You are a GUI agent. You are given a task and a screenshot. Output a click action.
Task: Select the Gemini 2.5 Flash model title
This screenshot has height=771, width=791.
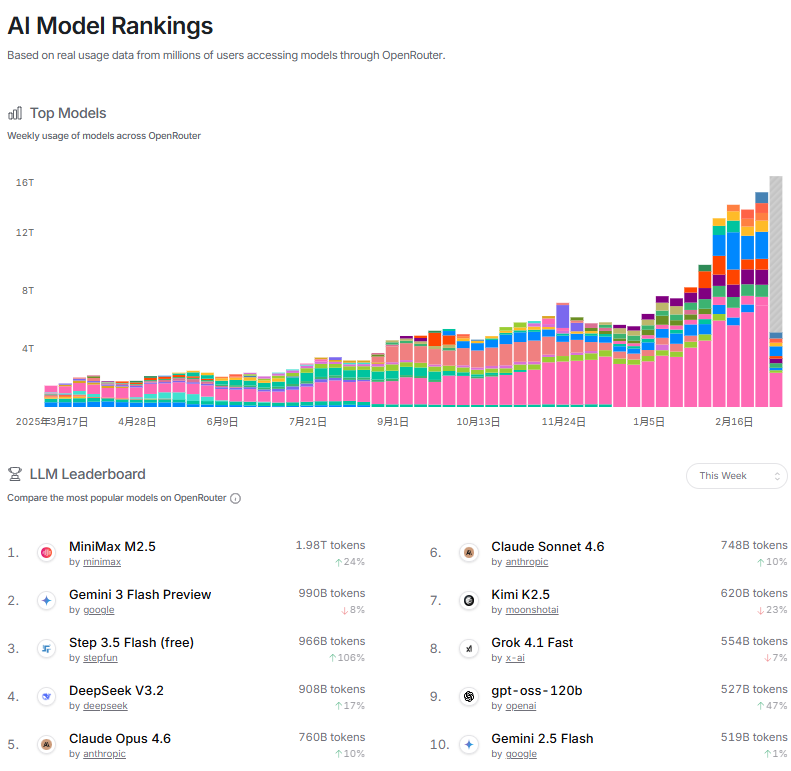click(x=542, y=738)
